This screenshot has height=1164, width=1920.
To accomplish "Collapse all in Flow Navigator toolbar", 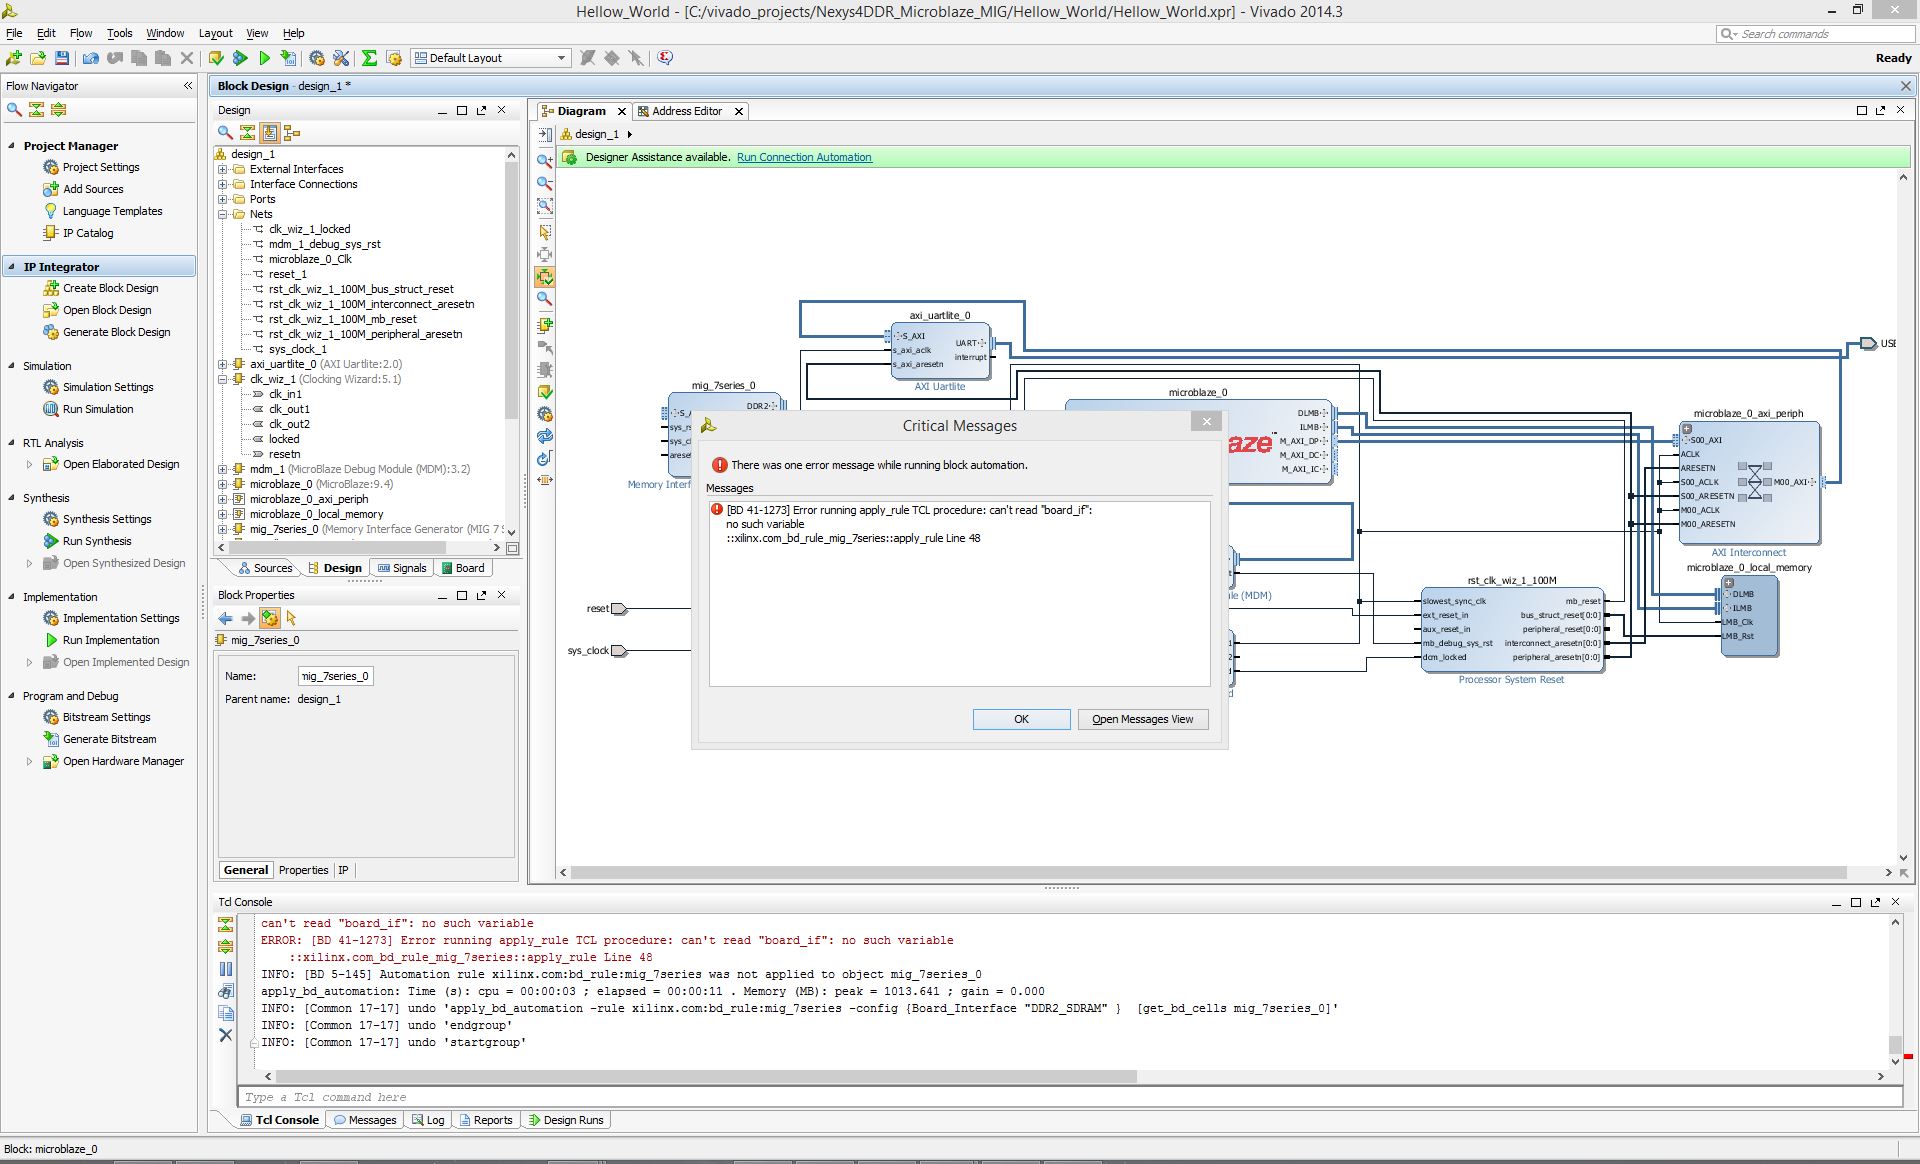I will [x=37, y=109].
